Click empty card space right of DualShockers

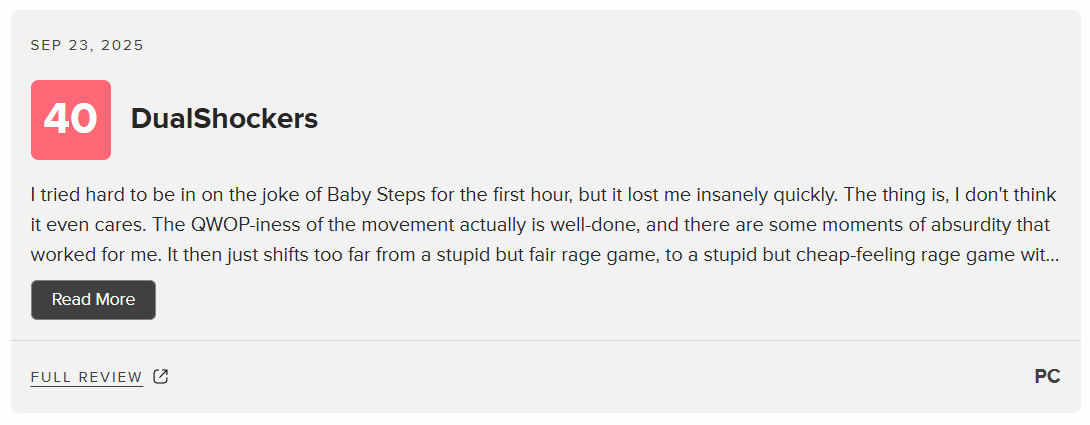click(x=695, y=120)
